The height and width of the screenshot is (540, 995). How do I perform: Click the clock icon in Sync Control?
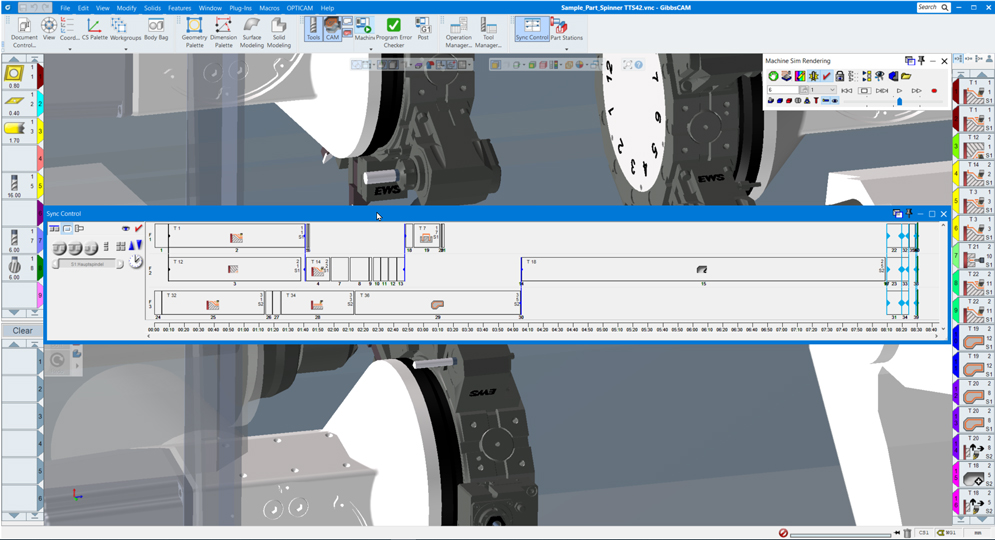[136, 262]
